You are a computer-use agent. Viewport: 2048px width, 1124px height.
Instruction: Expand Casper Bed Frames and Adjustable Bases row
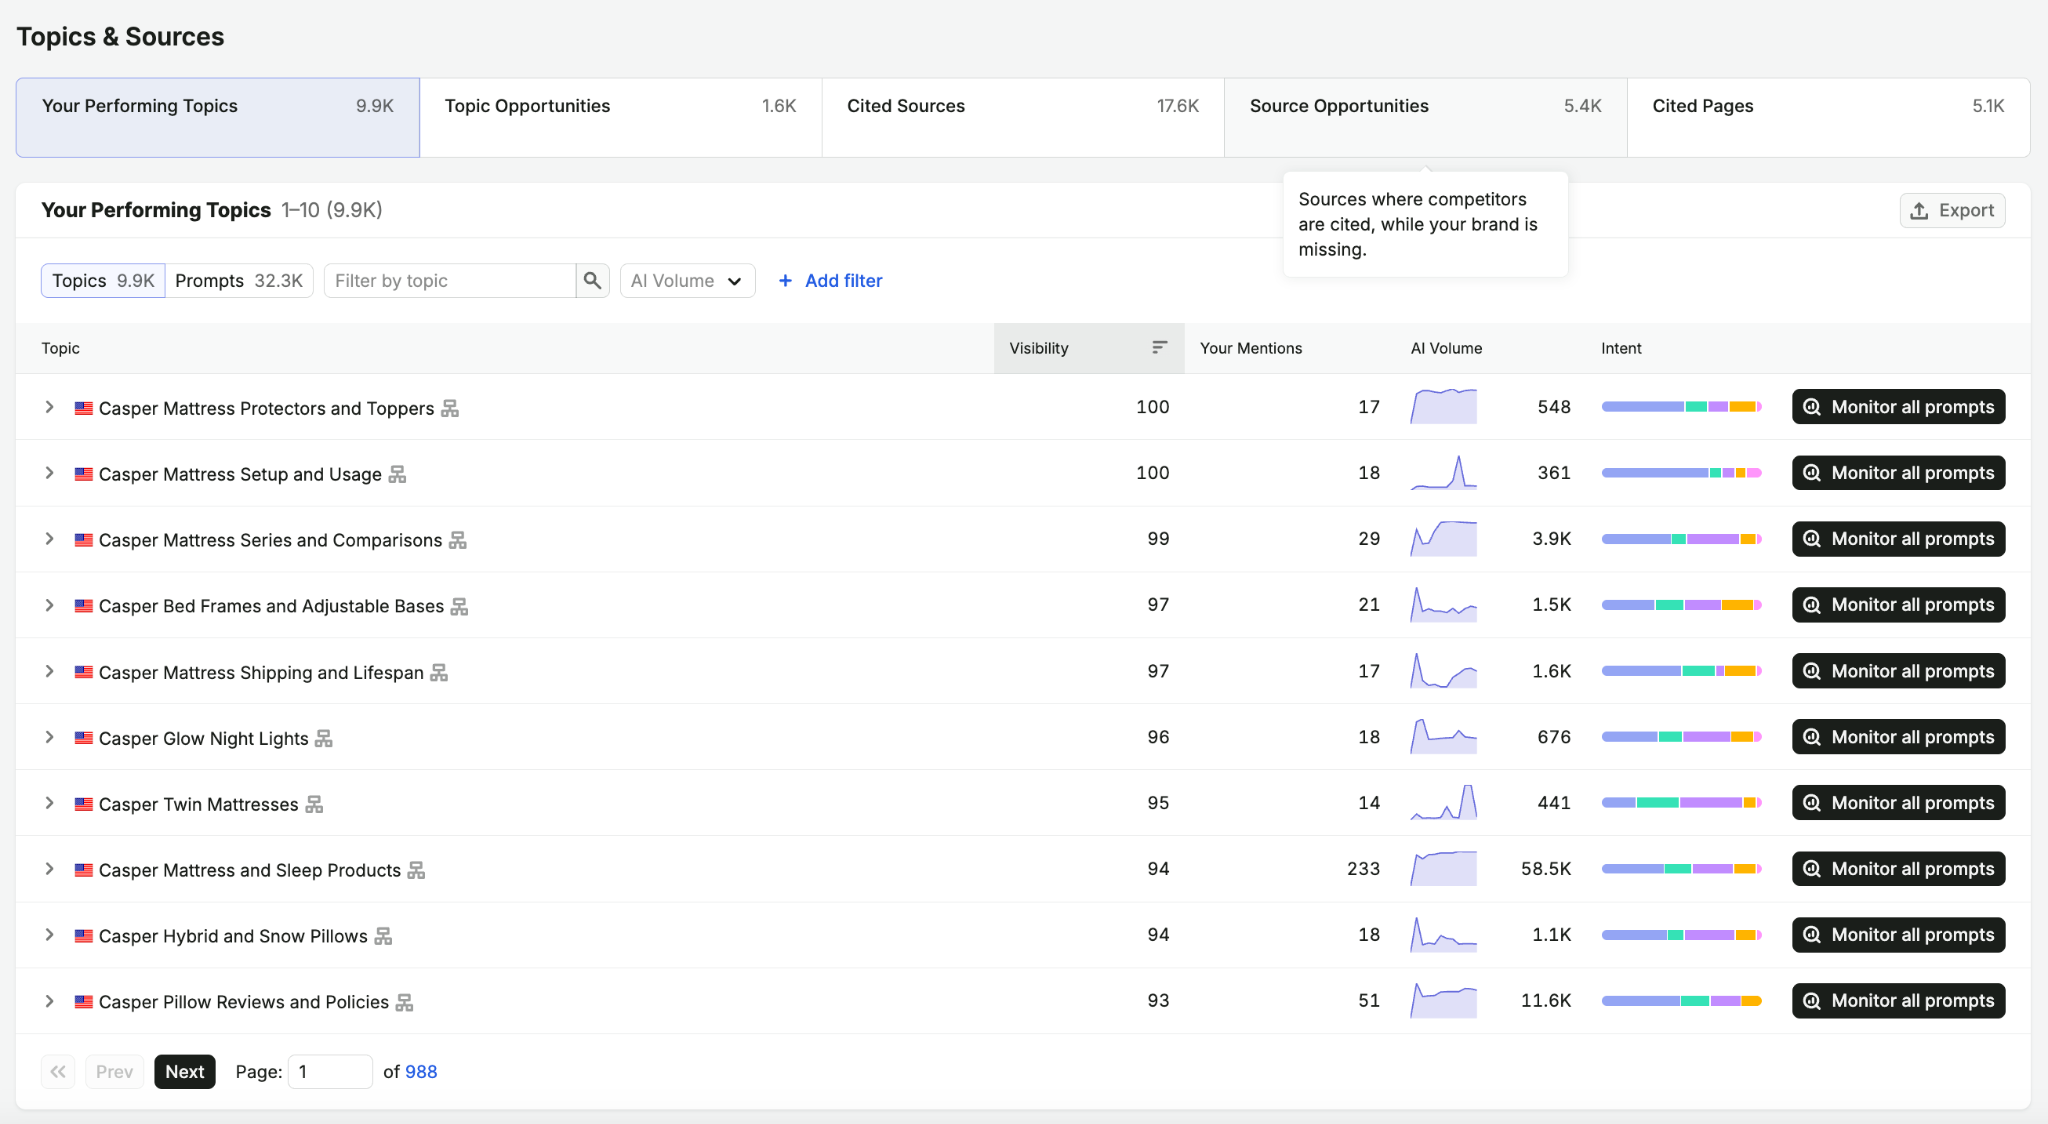[x=49, y=605]
